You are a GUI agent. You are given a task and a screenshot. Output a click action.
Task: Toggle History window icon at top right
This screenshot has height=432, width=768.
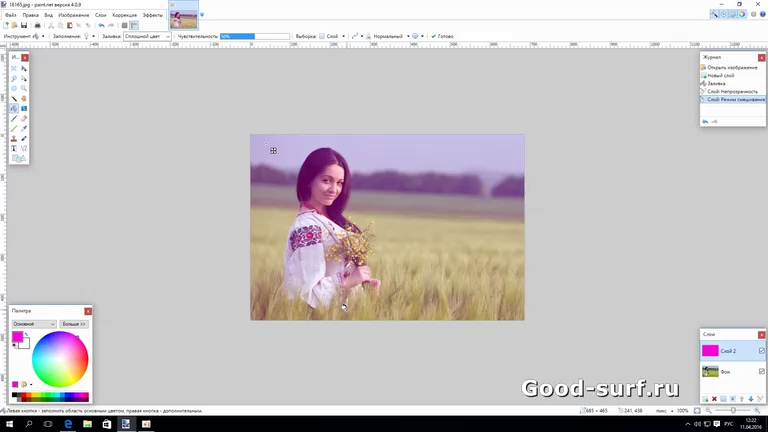click(x=723, y=14)
